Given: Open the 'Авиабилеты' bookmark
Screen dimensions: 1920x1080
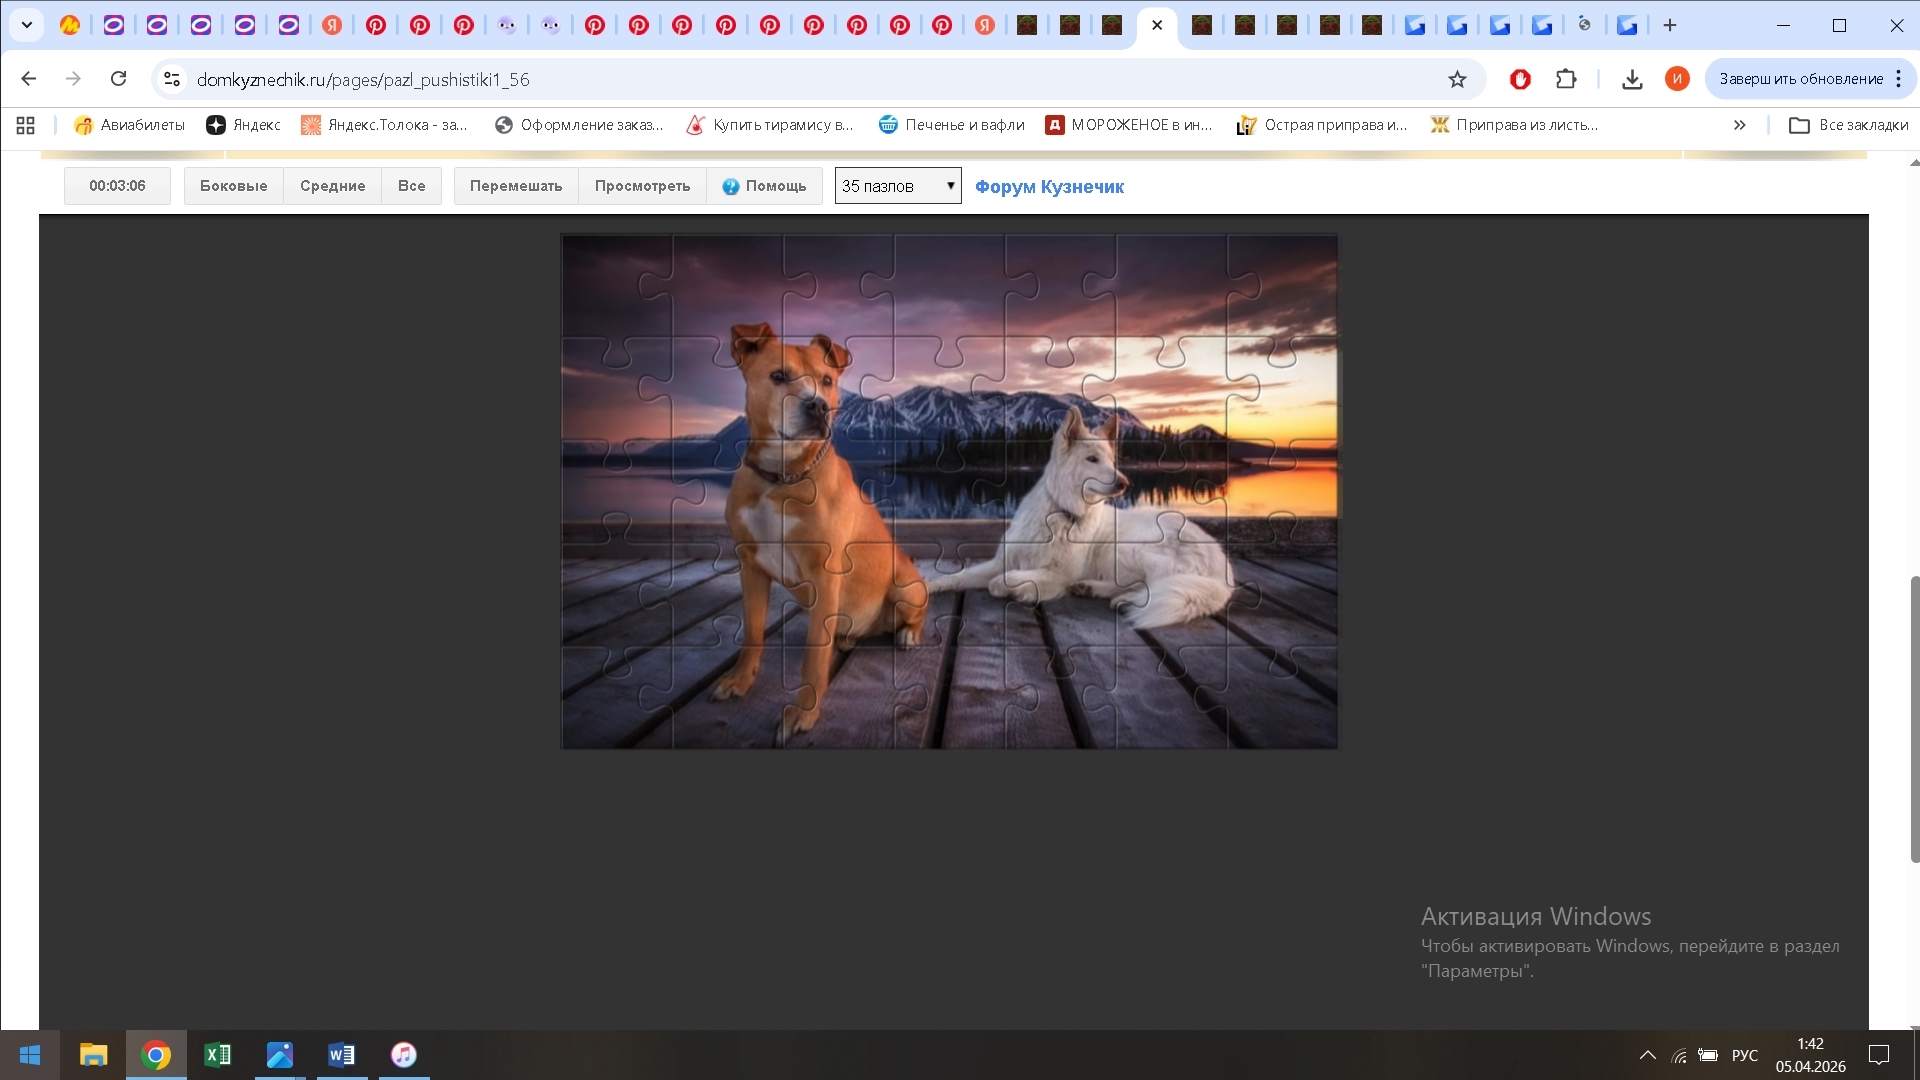Looking at the screenshot, I should [x=130, y=125].
